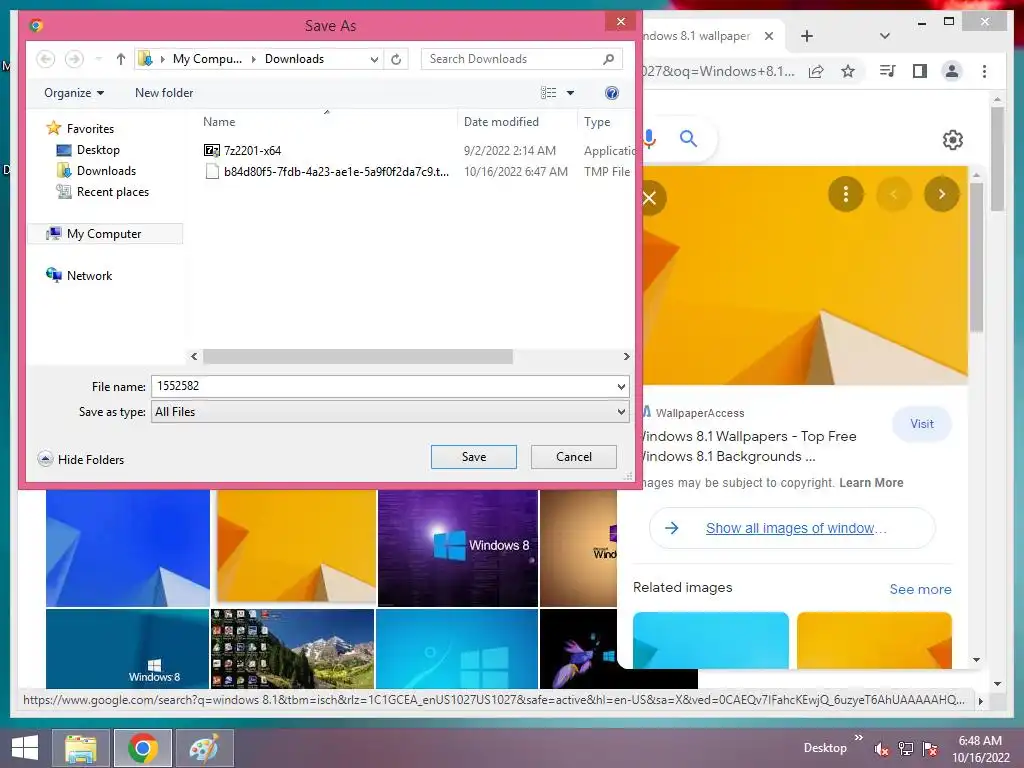
Task: Open the Start menu
Action: pyautogui.click(x=25, y=748)
